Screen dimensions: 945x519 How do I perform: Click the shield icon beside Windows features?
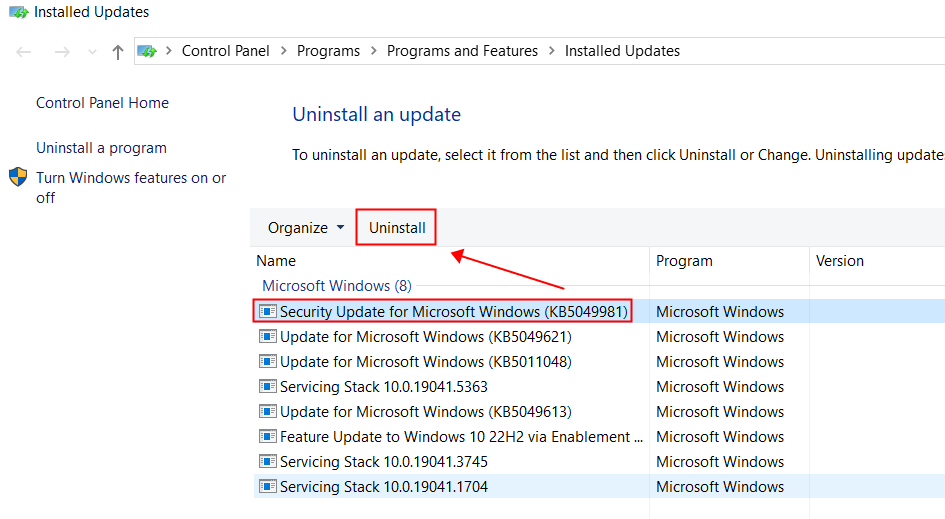point(18,177)
